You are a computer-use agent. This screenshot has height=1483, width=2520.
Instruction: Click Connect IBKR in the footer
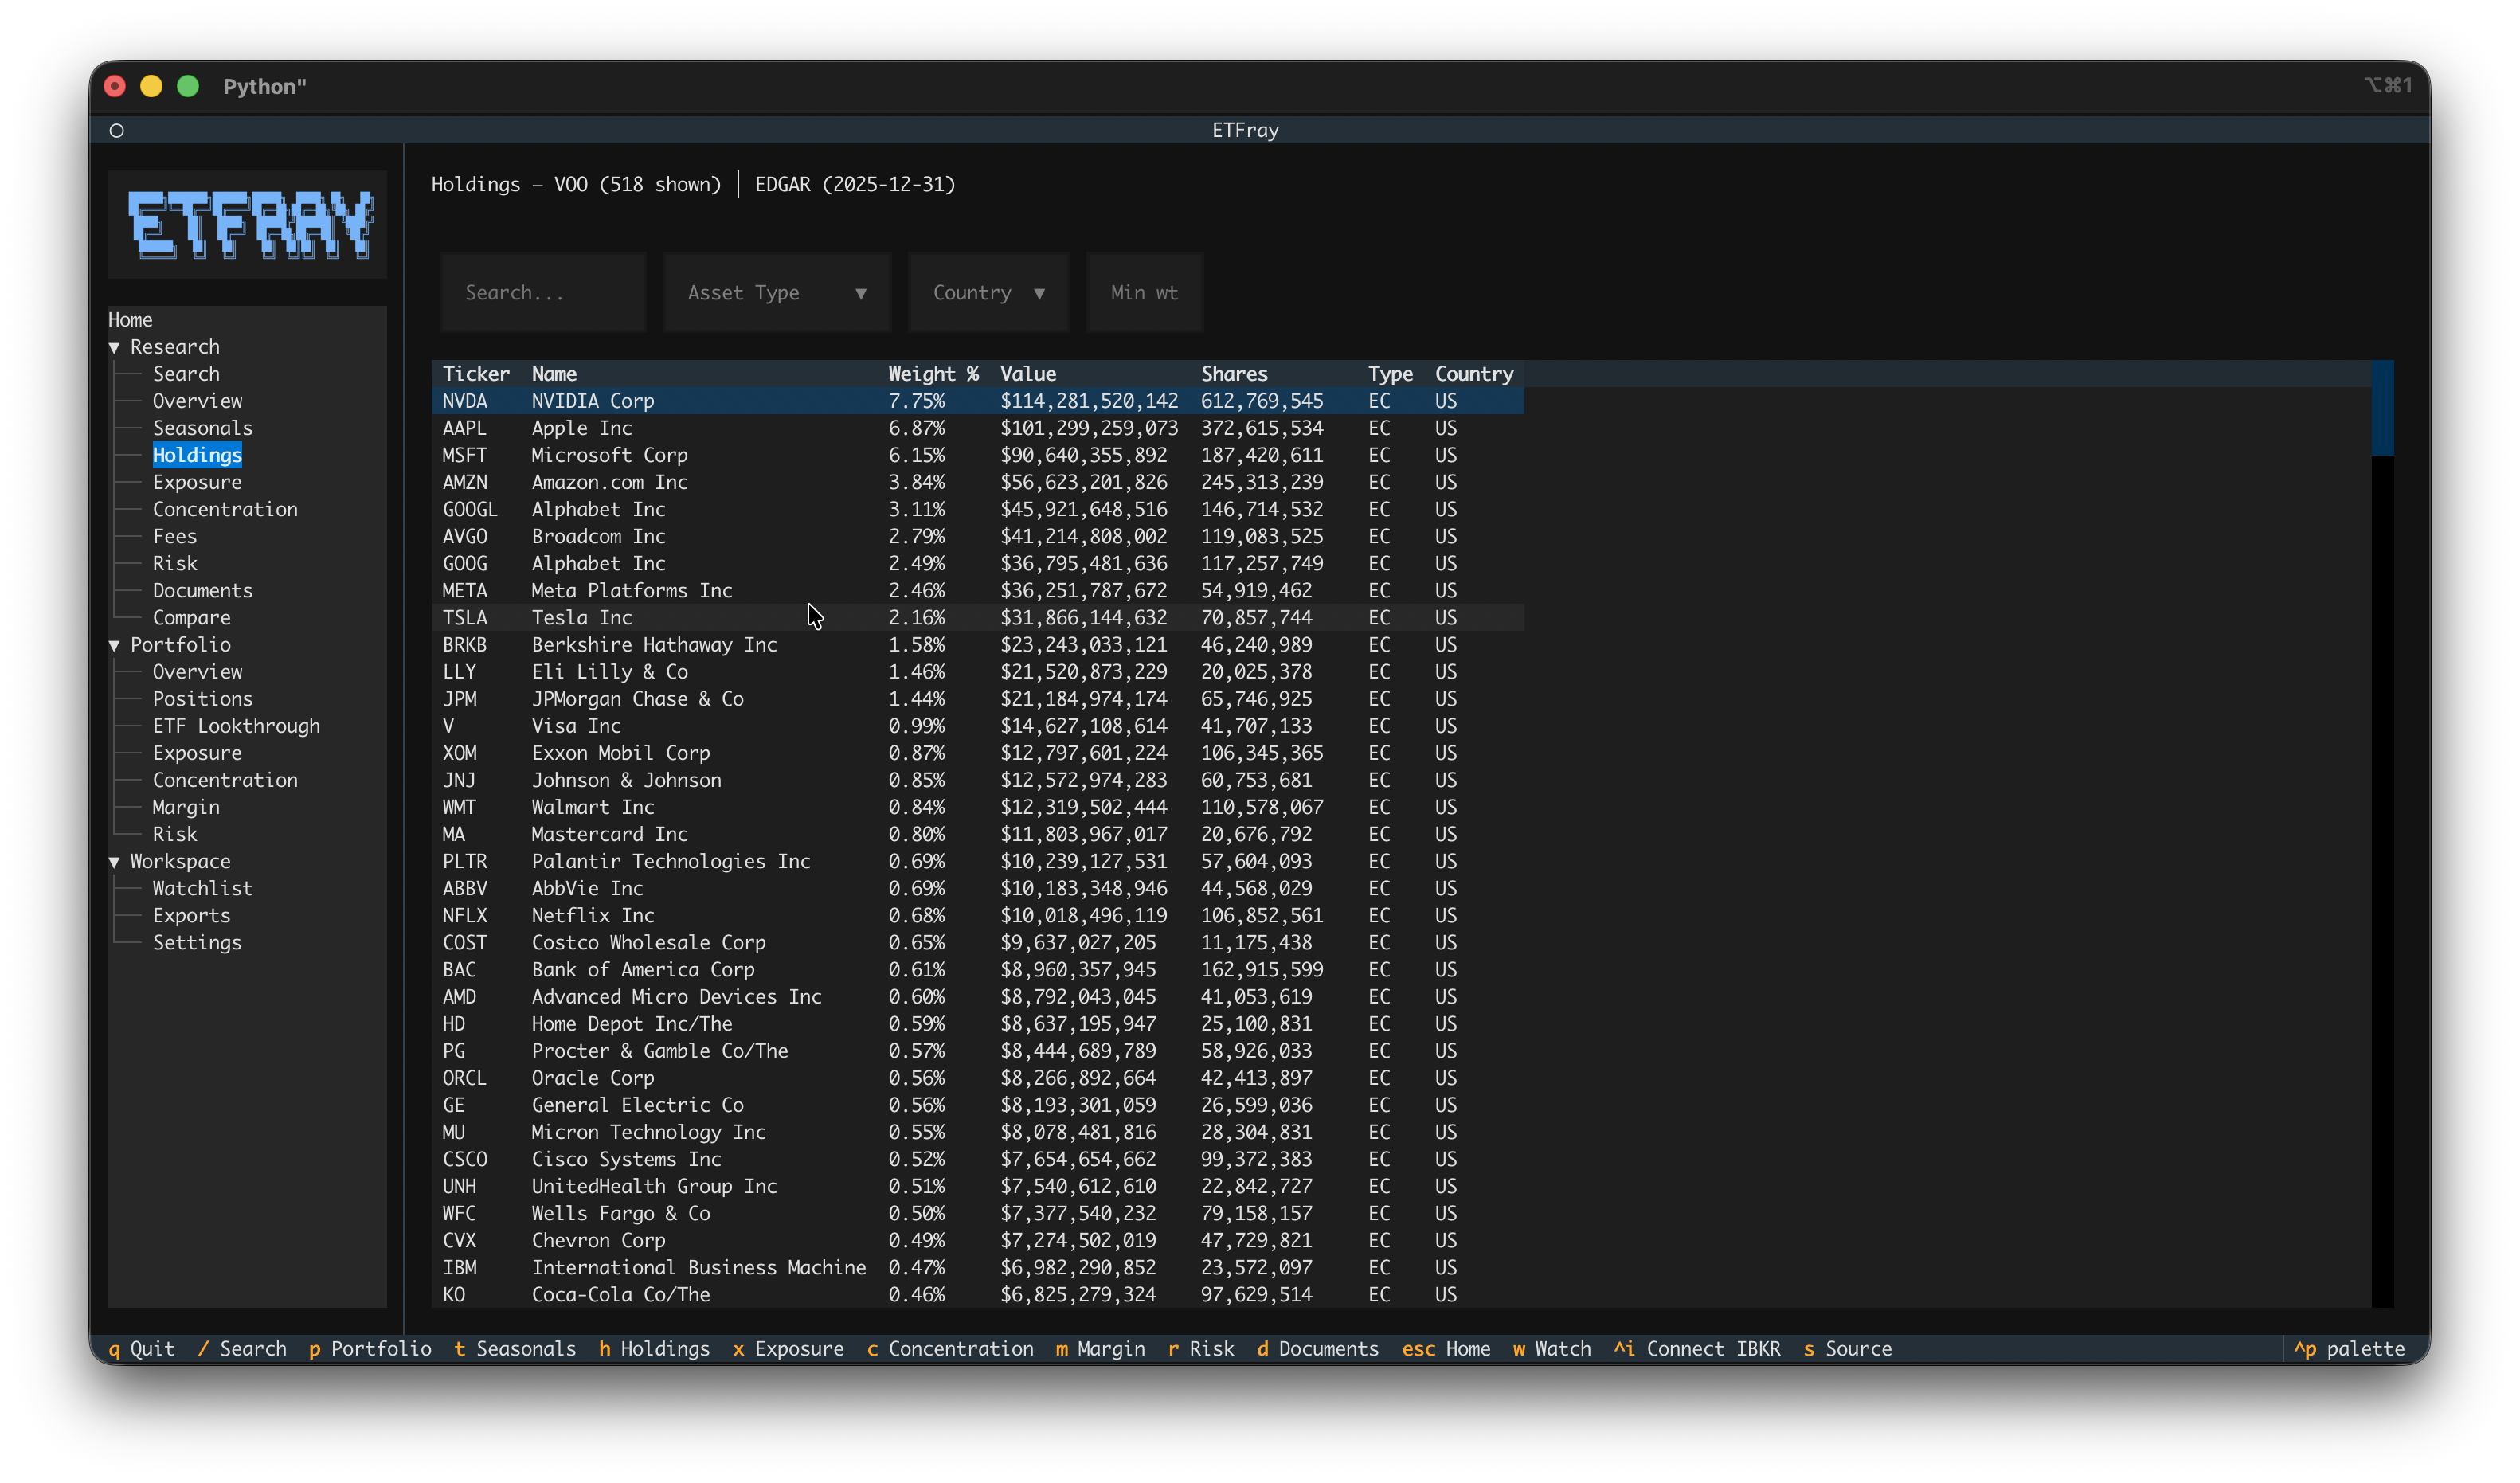pyautogui.click(x=1697, y=1349)
